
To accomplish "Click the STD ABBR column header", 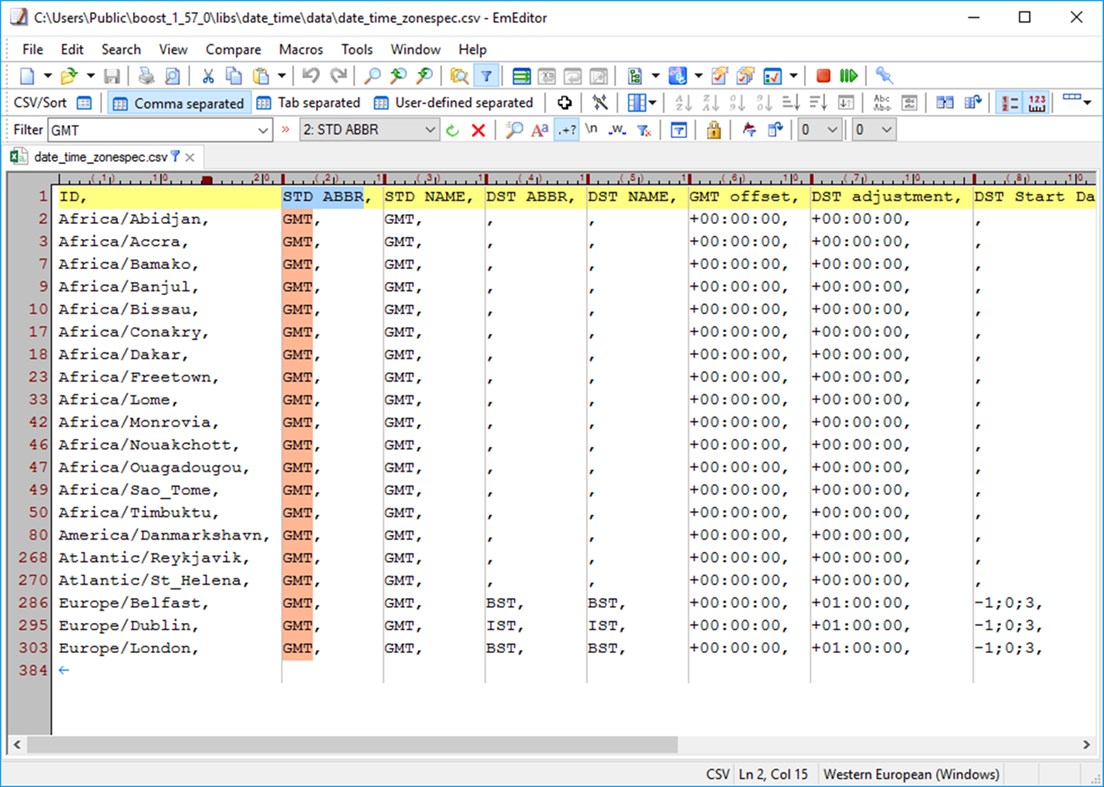I will click(323, 197).
